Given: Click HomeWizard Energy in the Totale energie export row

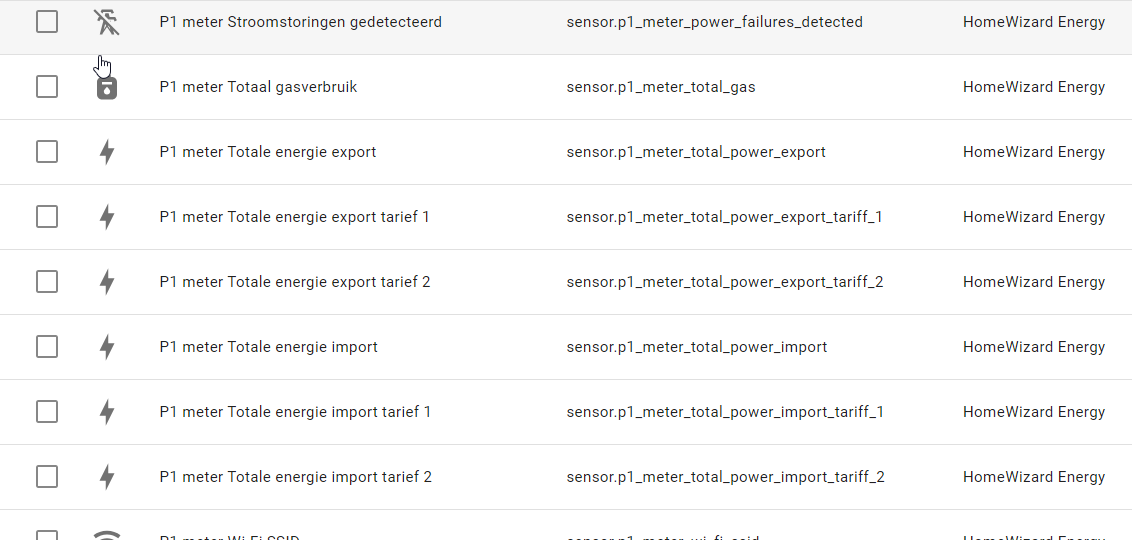Looking at the screenshot, I should [x=1033, y=152].
